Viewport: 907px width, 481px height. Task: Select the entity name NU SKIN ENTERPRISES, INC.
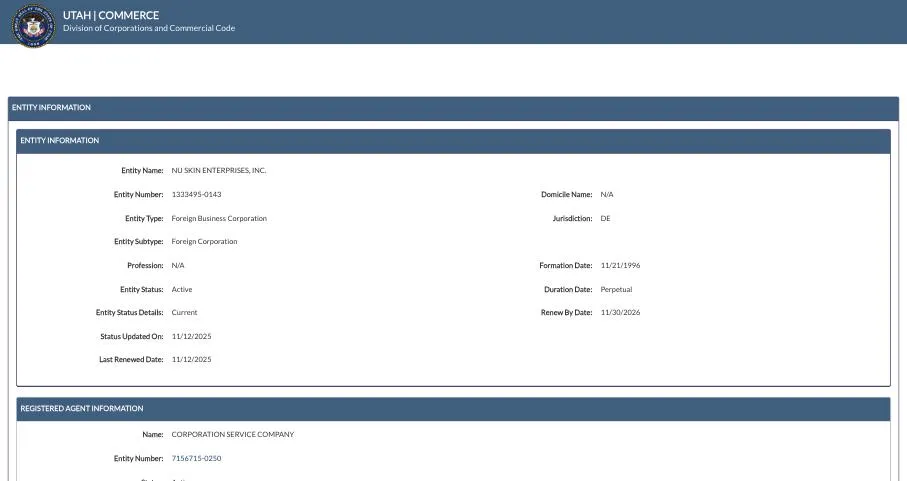click(x=219, y=171)
